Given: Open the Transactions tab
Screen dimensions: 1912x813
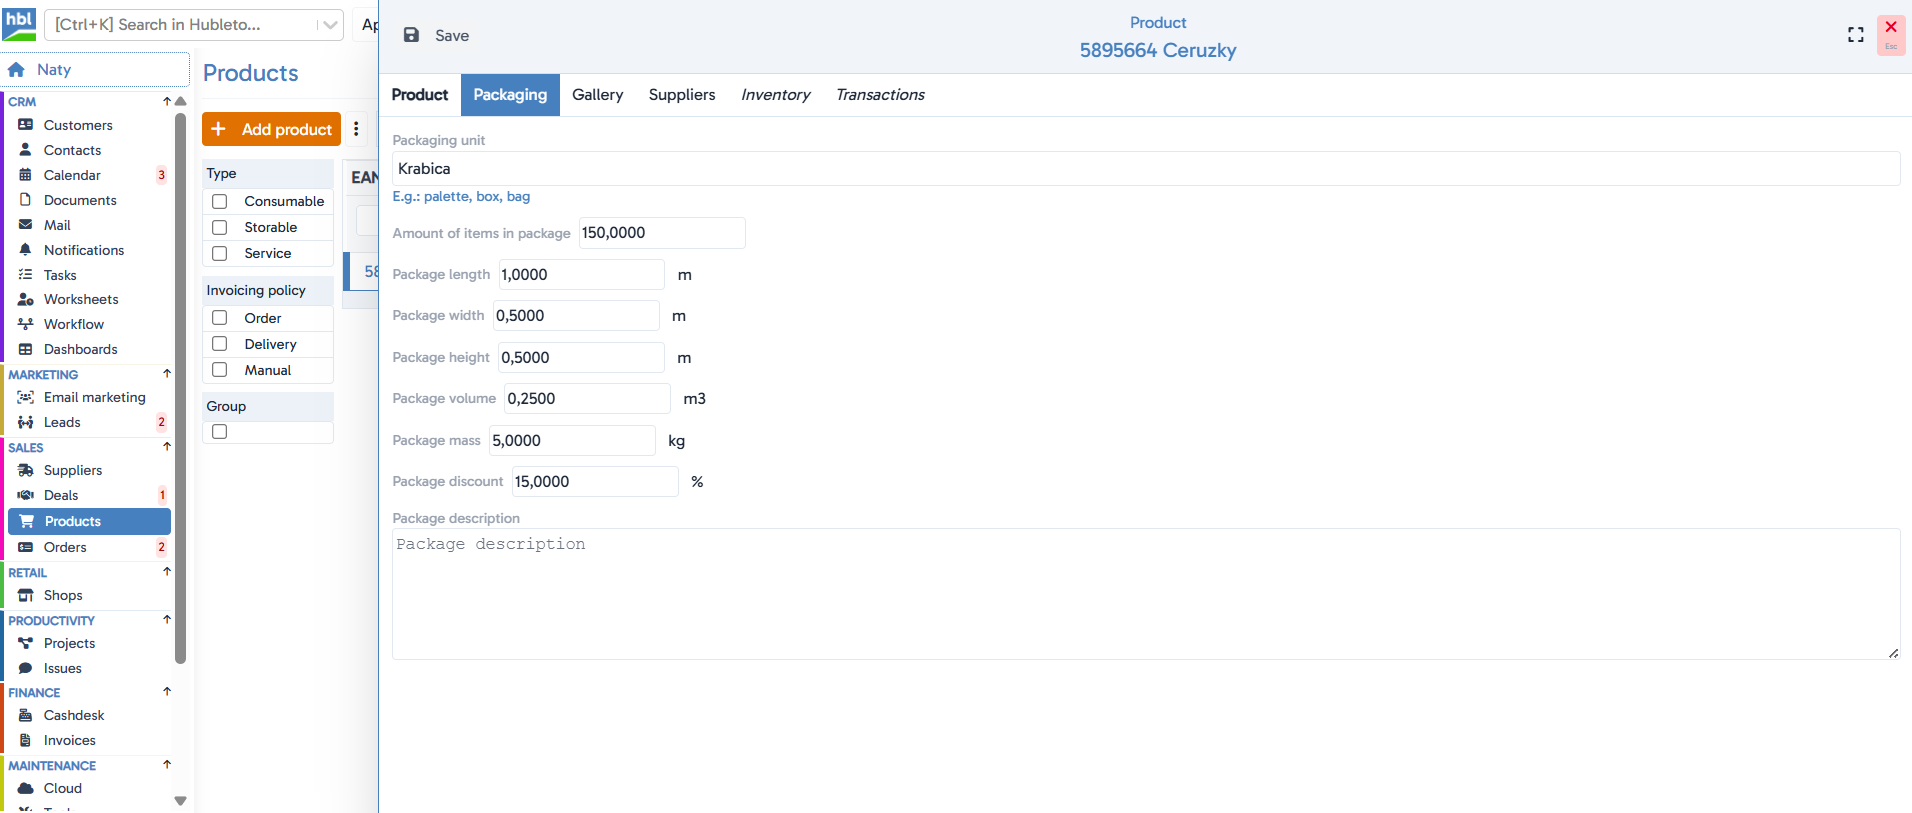Looking at the screenshot, I should pyautogui.click(x=880, y=95).
